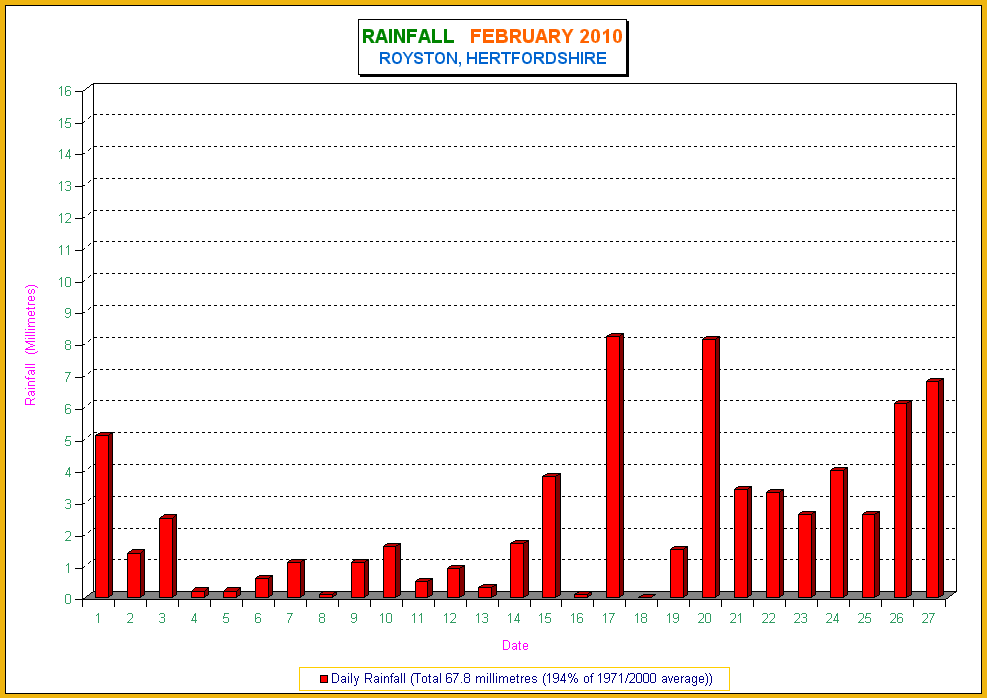Select the orange FEBRUARY 2010 title text
The width and height of the screenshot is (987, 698).
click(x=546, y=37)
